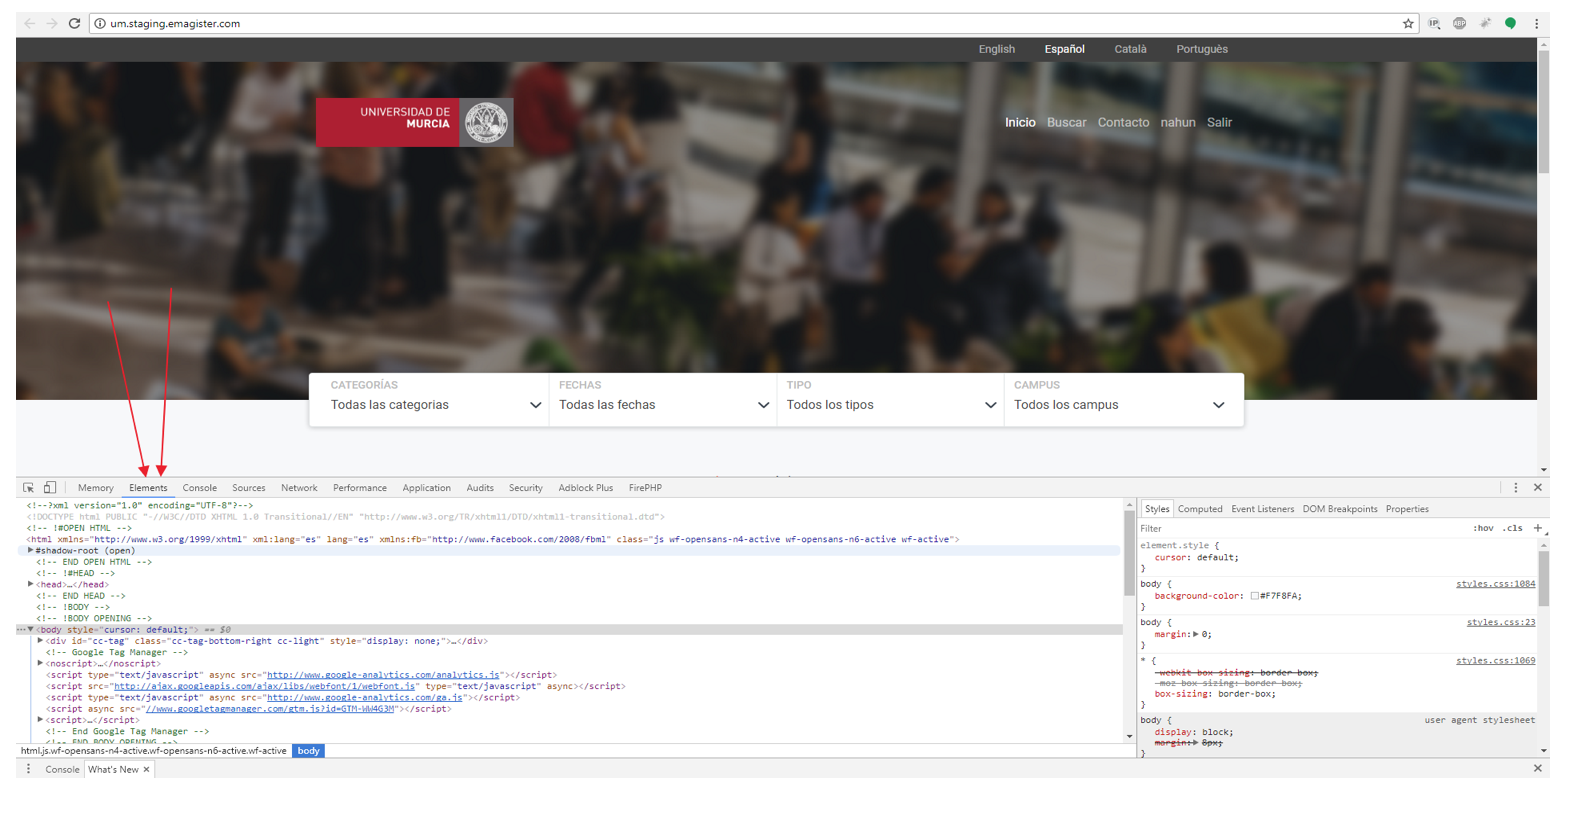
Task: Expand the #shadow-root node
Action: pos(31,550)
